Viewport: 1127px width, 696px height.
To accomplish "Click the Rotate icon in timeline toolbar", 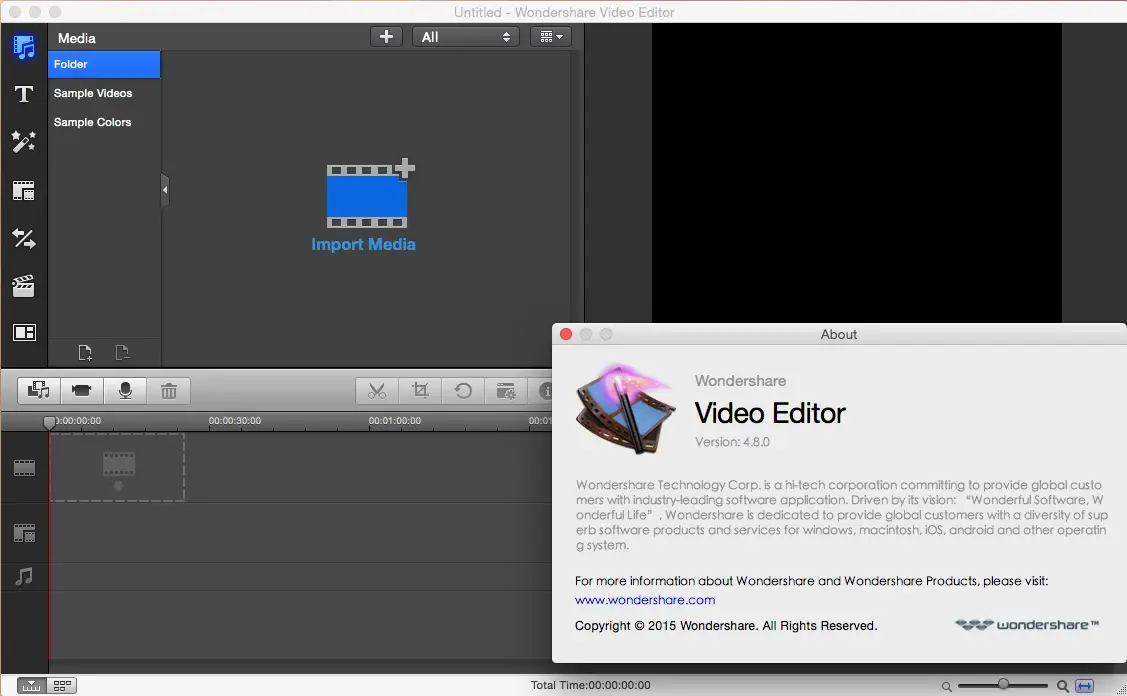I will point(464,390).
